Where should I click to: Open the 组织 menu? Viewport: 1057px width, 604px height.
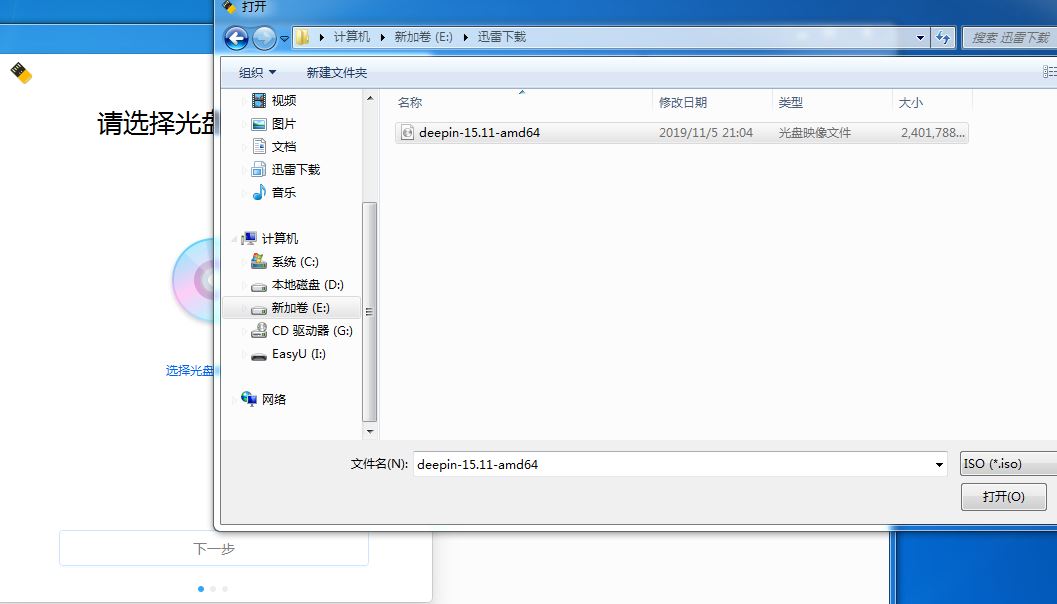point(258,72)
